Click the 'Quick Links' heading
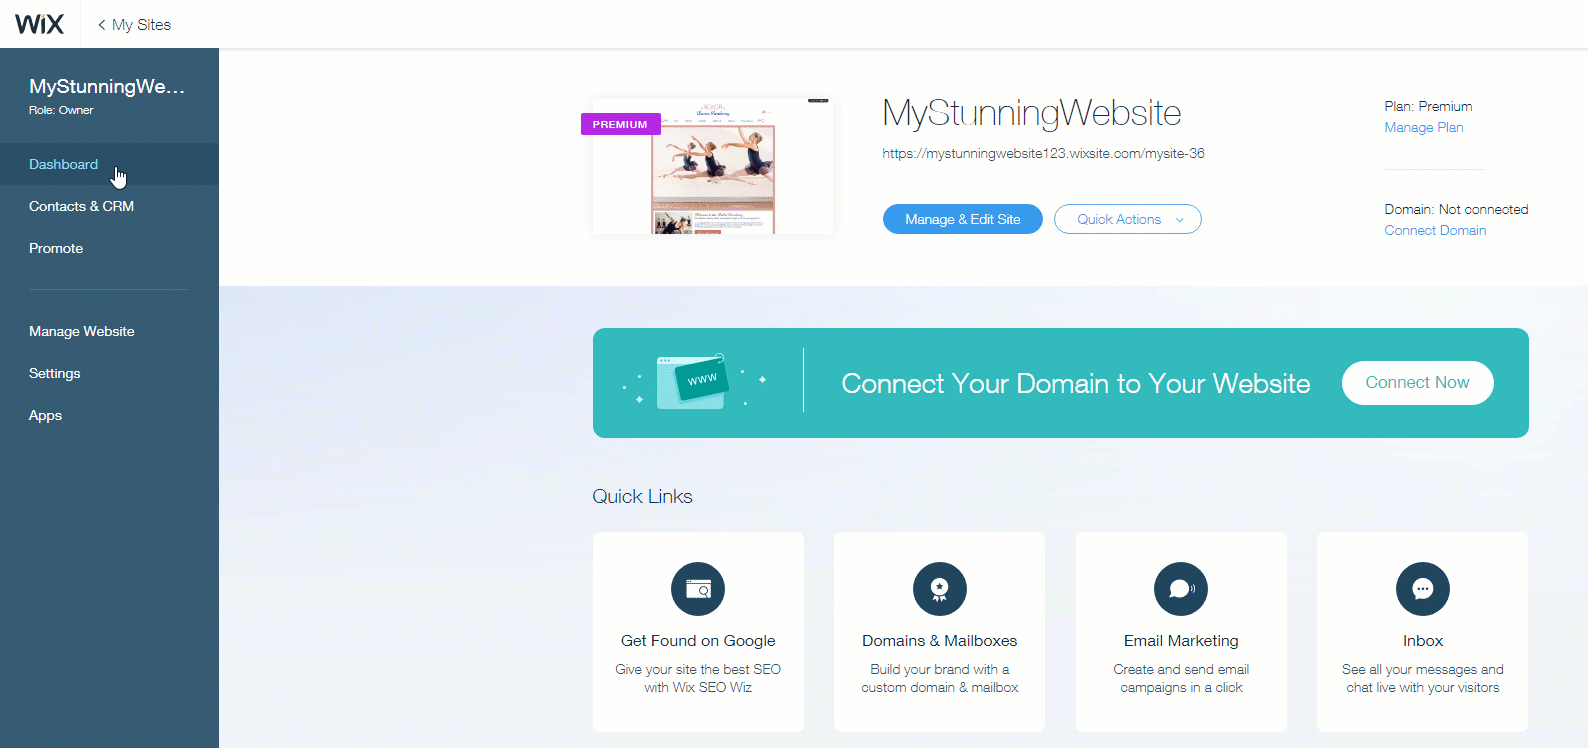The image size is (1588, 748). (642, 497)
